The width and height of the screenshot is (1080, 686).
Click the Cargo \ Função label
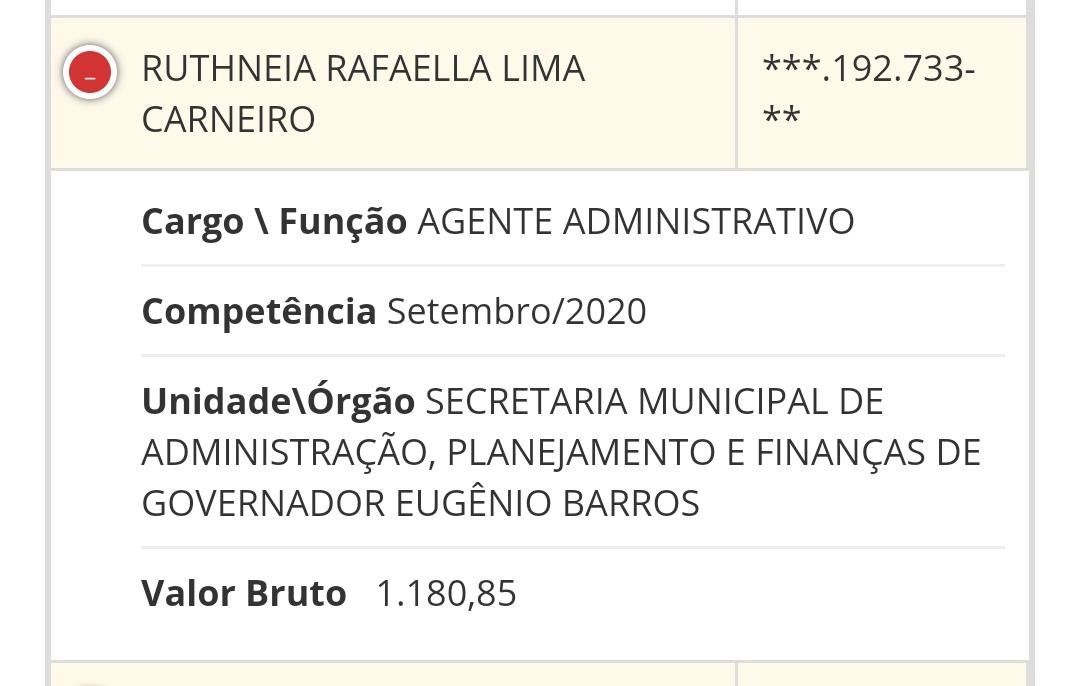point(274,222)
